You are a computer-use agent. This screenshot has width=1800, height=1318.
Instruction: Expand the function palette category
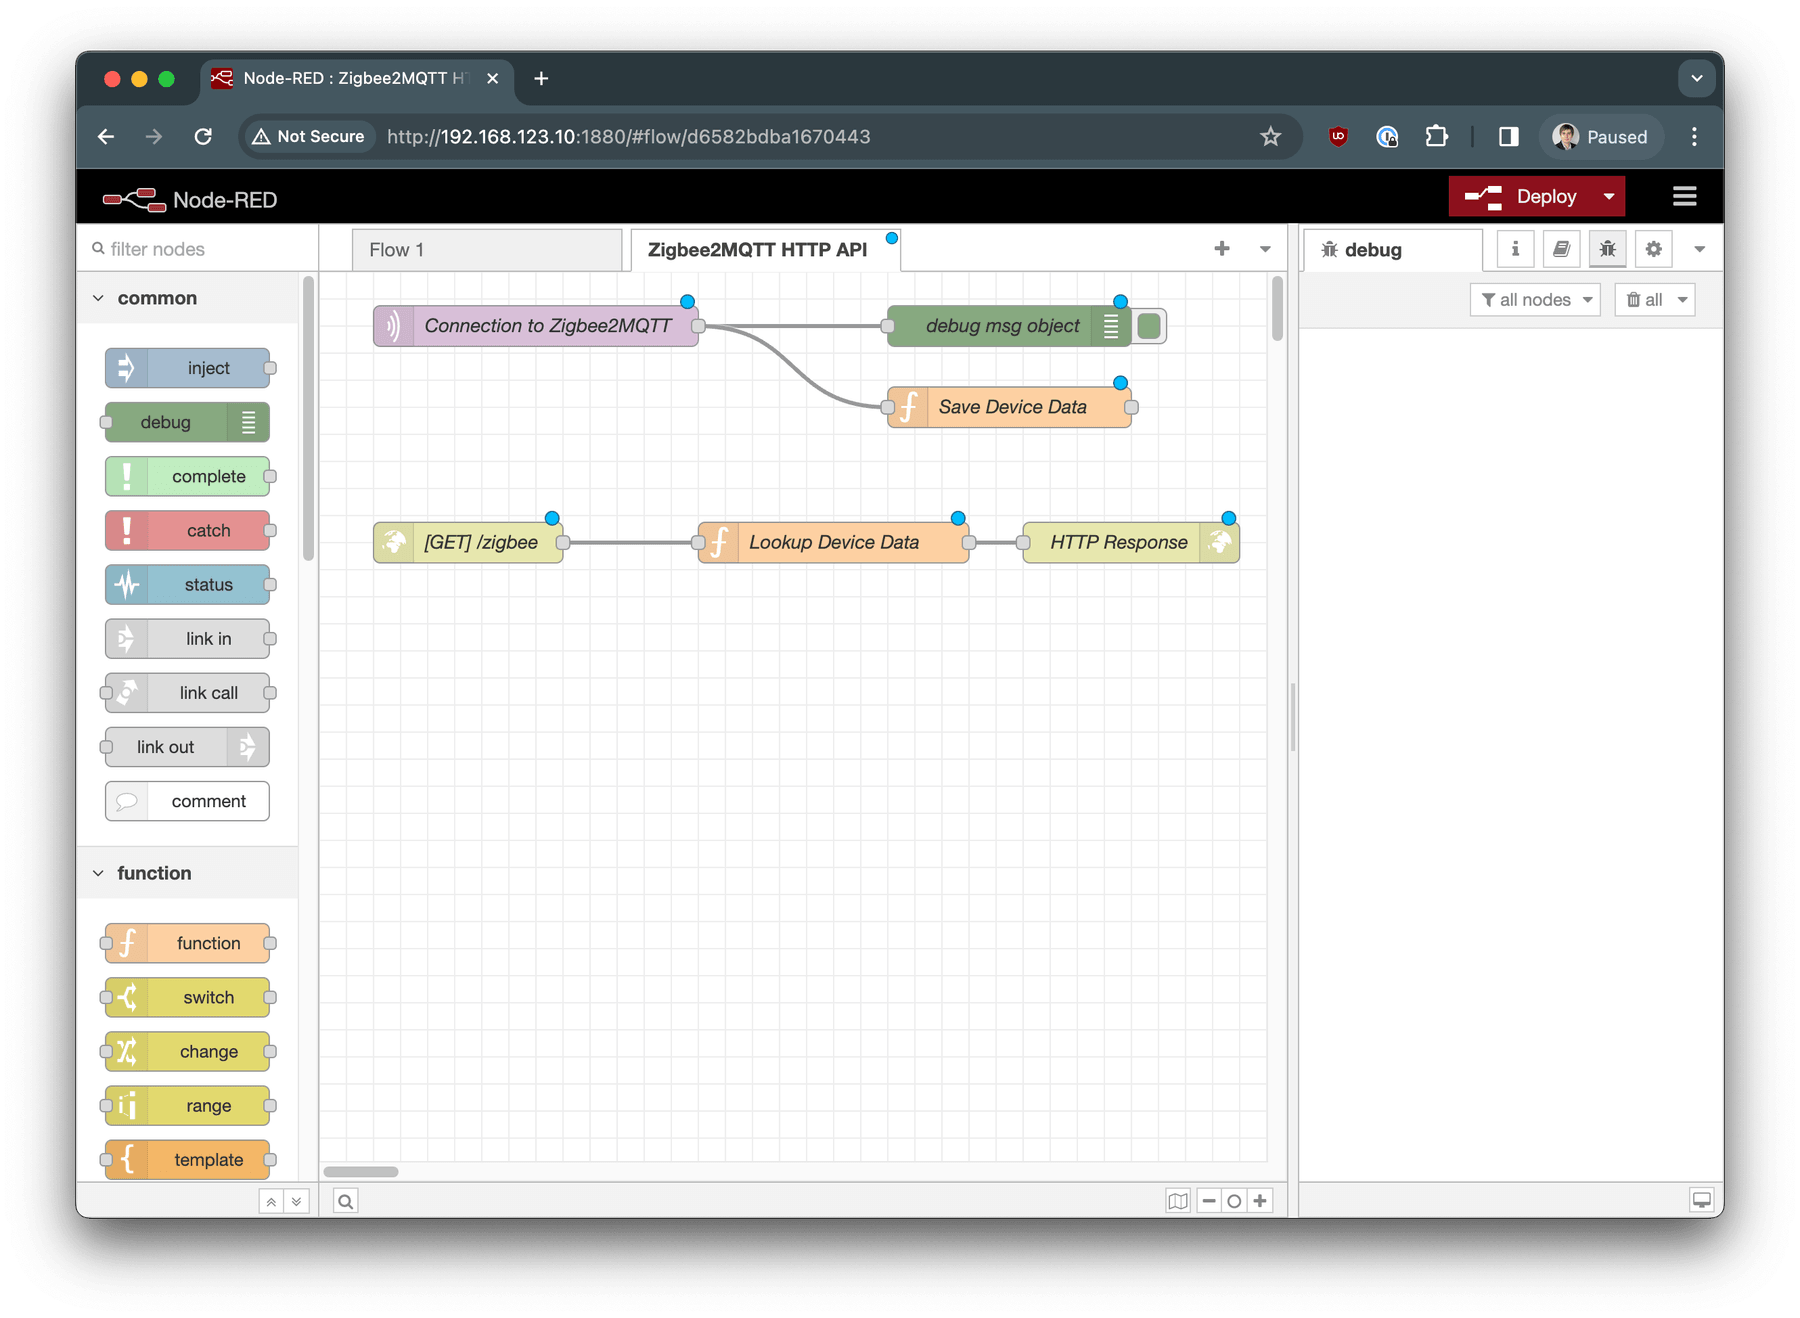99,872
